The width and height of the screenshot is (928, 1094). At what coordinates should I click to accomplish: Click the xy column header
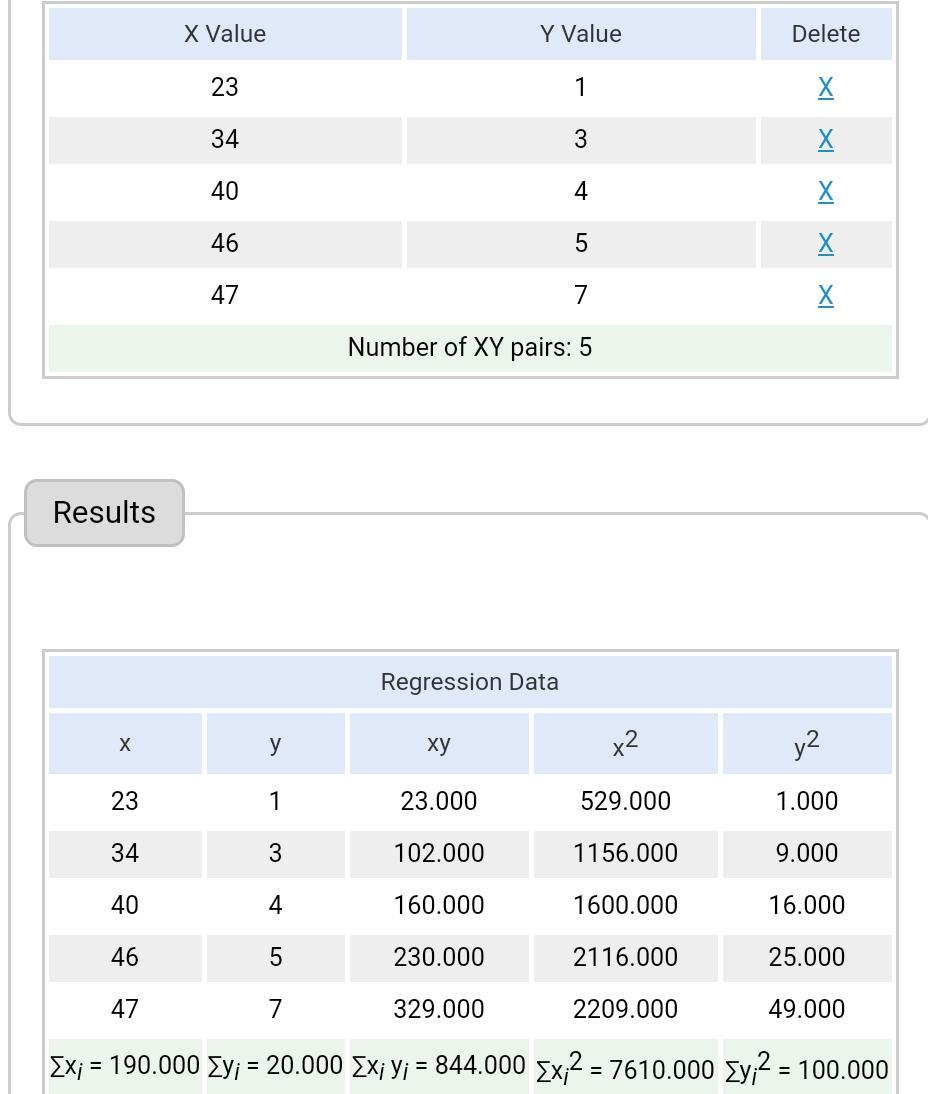[438, 744]
